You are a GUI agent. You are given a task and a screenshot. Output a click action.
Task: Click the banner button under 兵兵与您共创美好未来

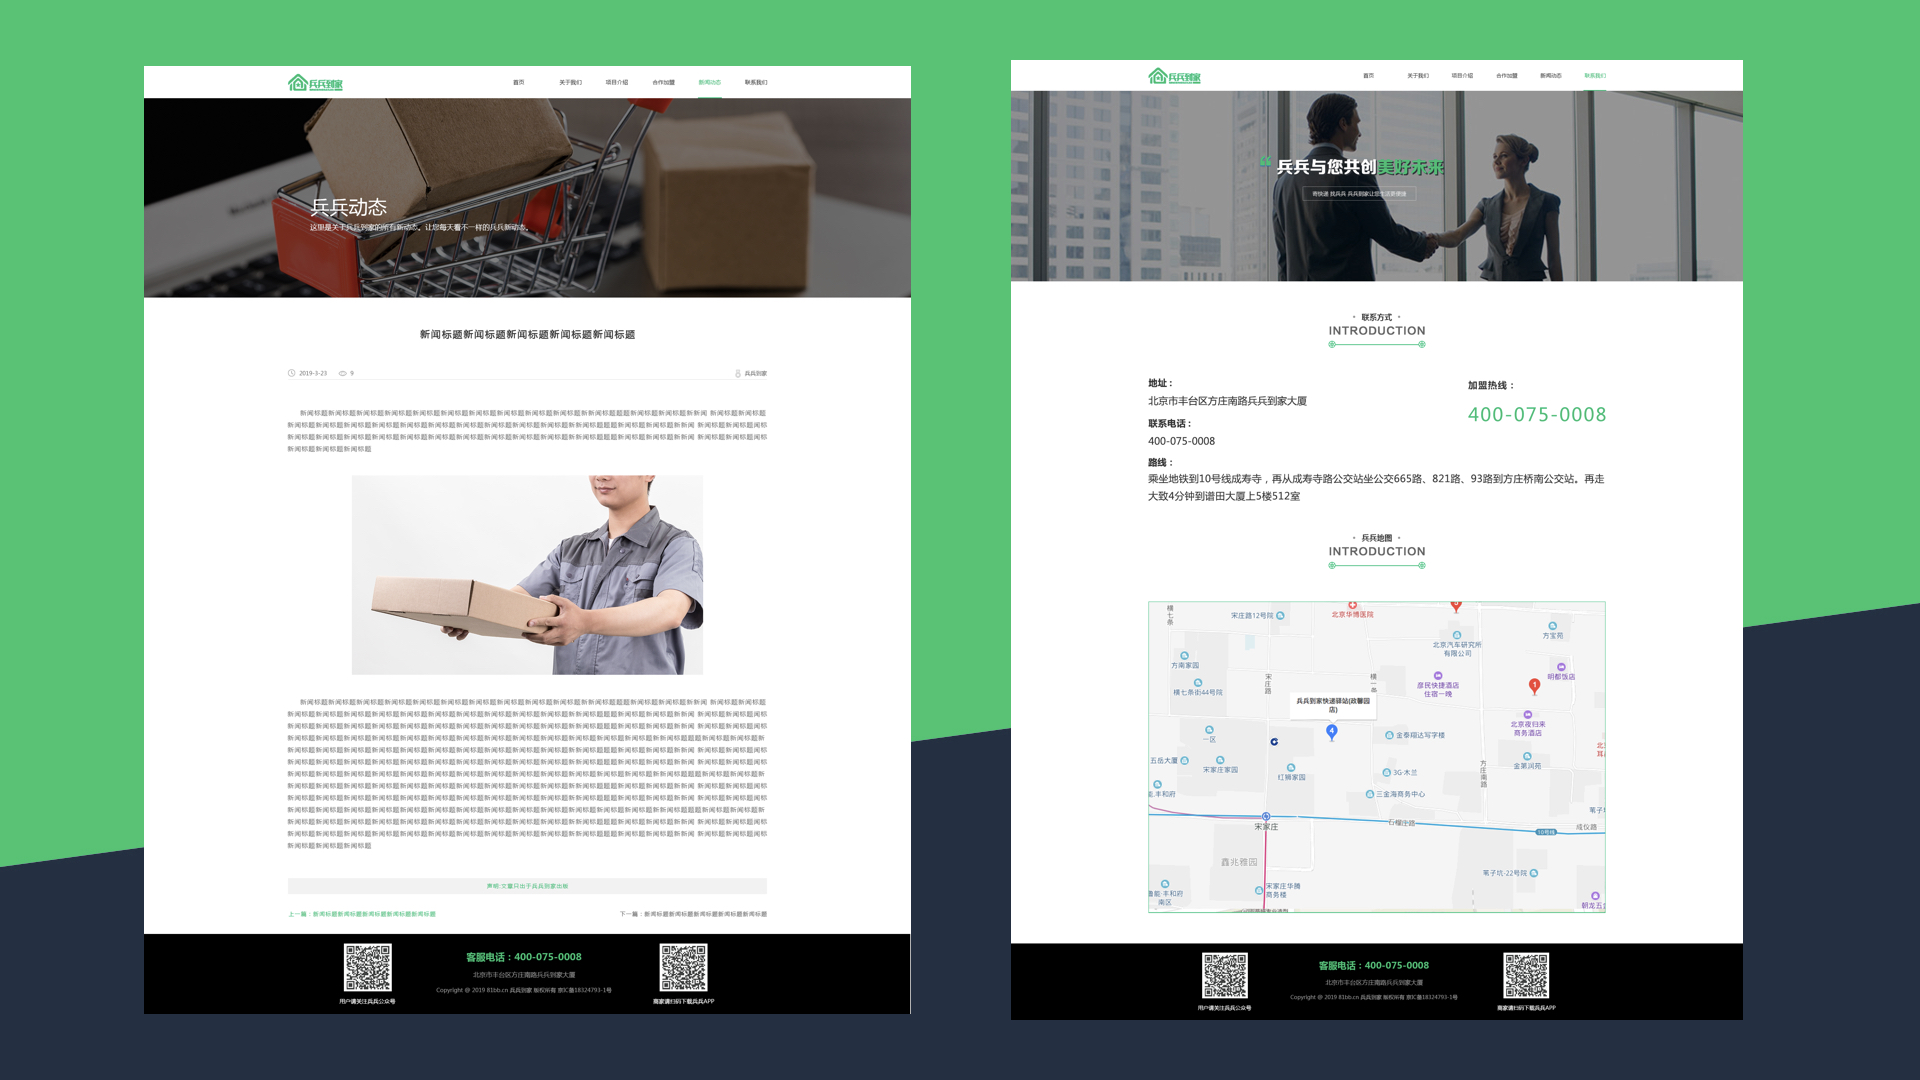click(1358, 194)
